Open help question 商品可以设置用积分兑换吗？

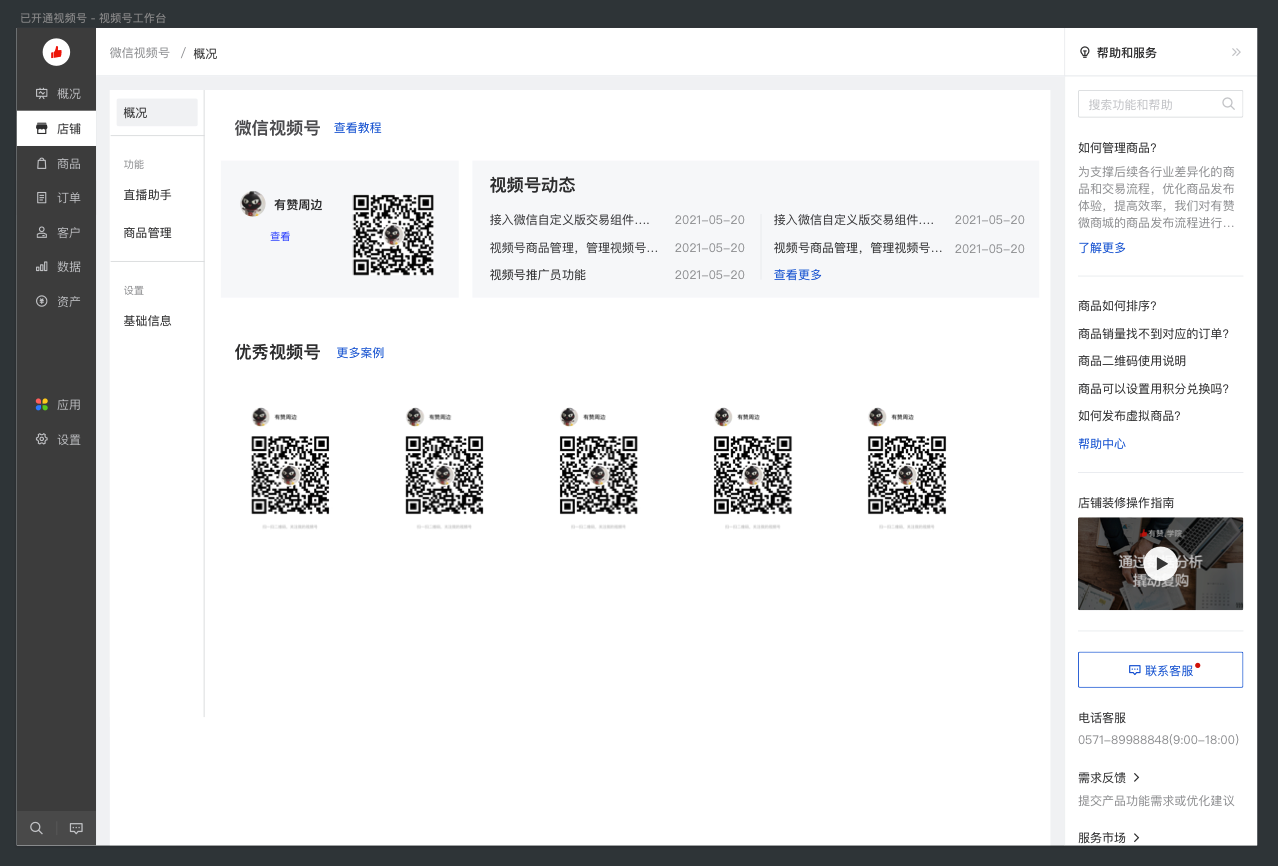tap(1153, 389)
